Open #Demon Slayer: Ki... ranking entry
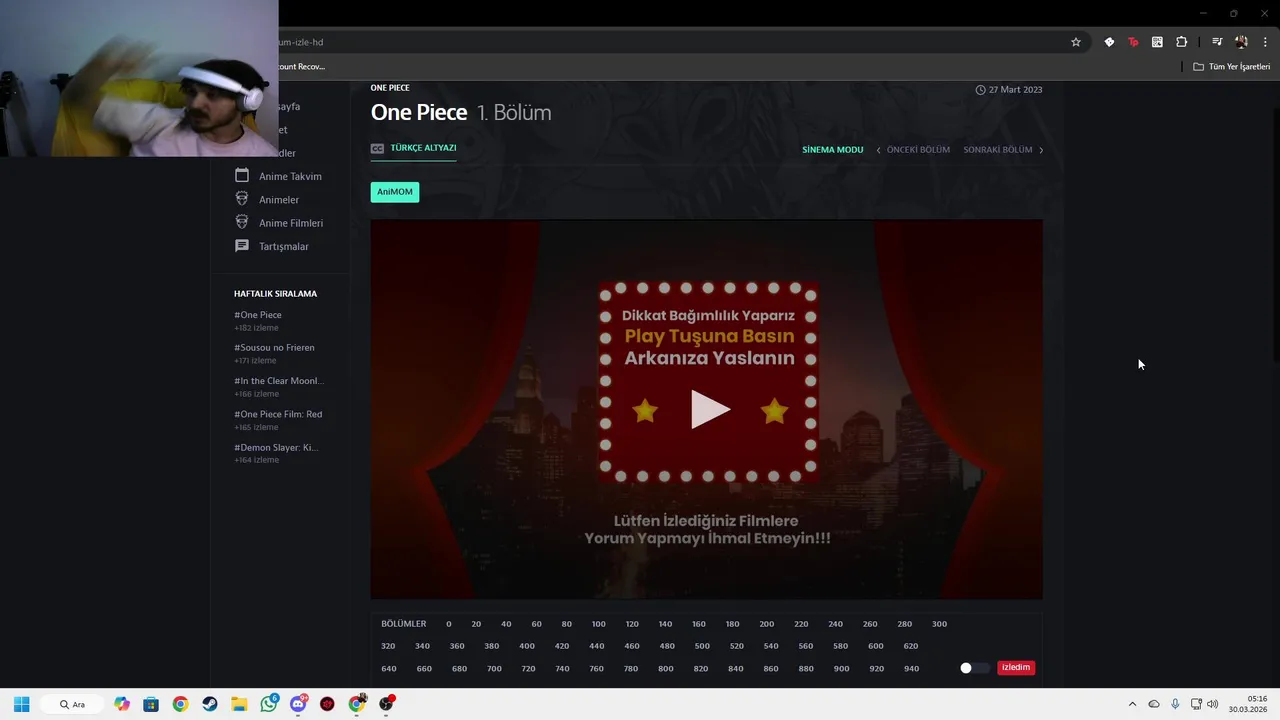The image size is (1280, 720). point(276,448)
